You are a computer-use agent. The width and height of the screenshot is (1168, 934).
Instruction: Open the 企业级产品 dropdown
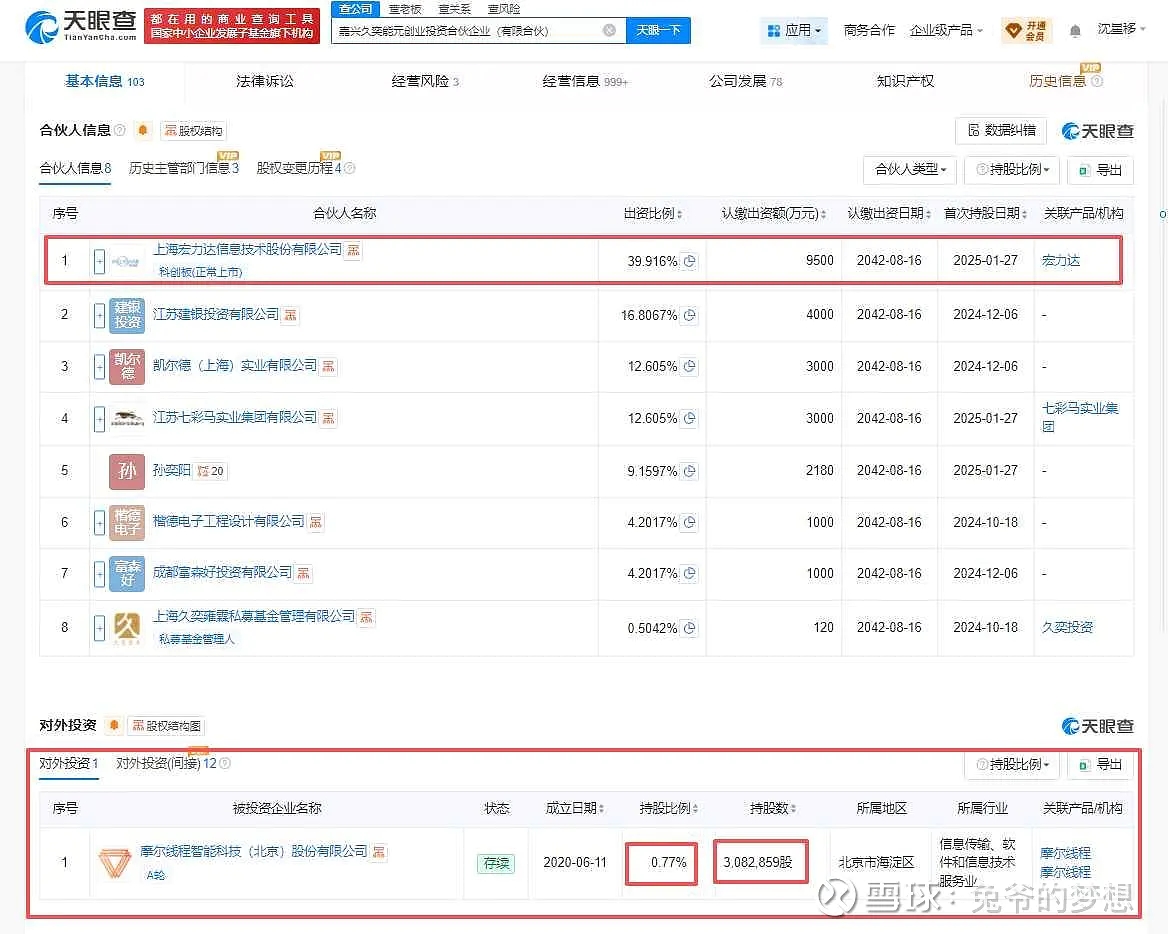pos(946,31)
